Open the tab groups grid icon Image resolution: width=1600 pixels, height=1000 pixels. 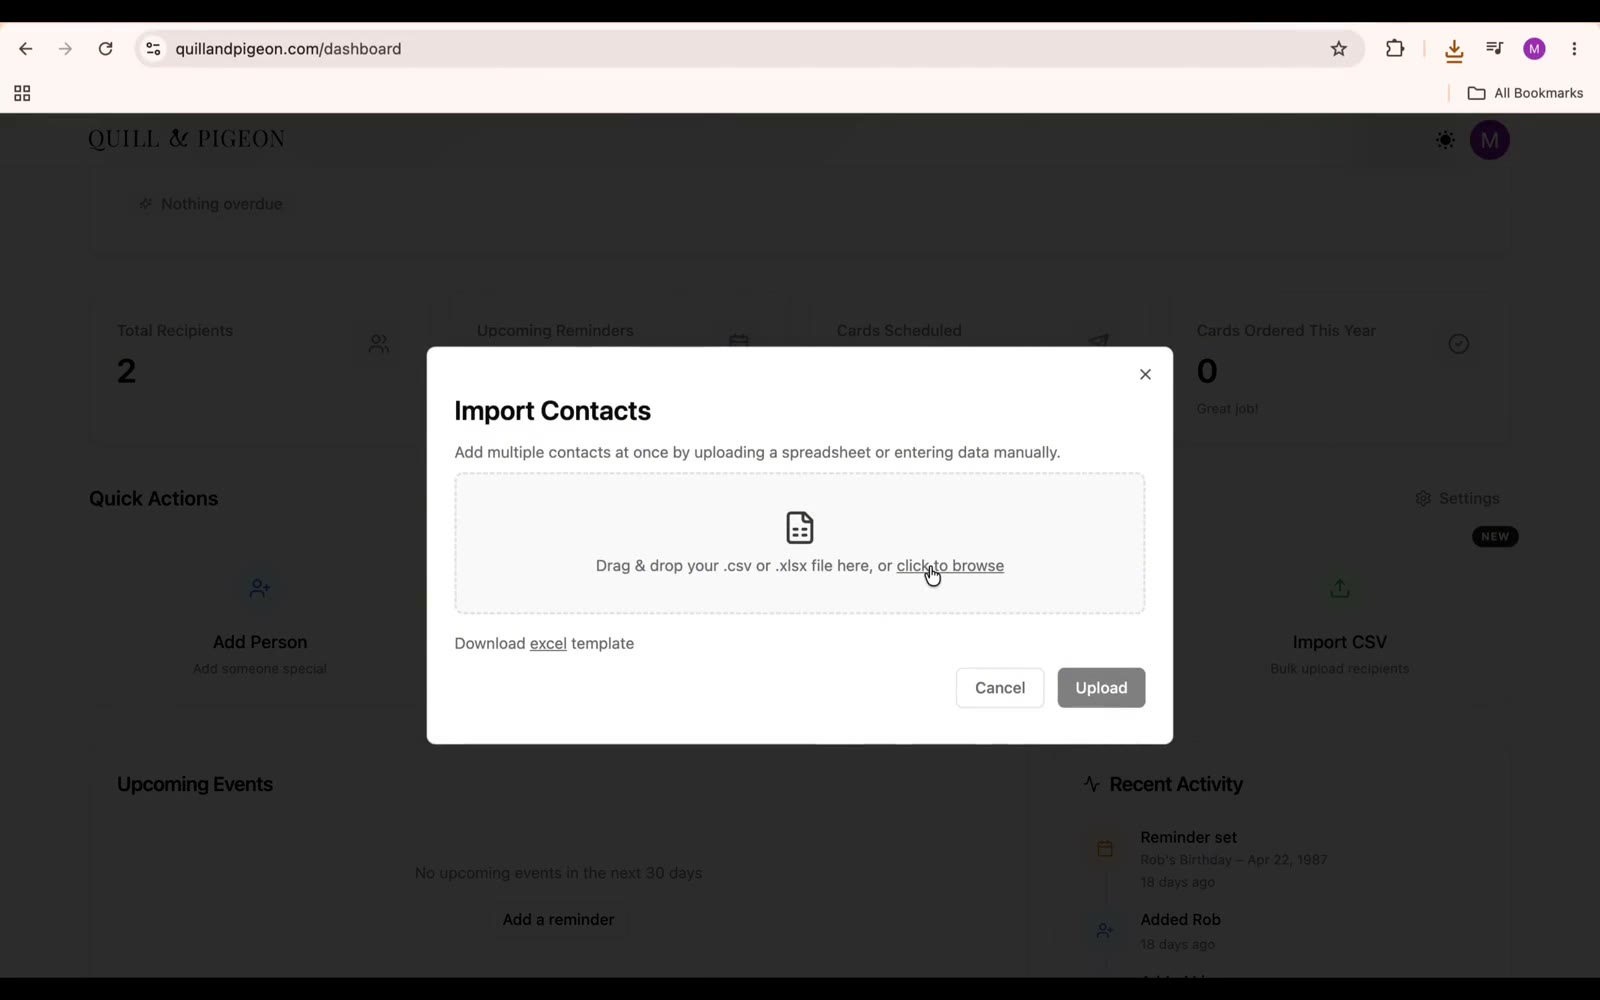pos(22,94)
